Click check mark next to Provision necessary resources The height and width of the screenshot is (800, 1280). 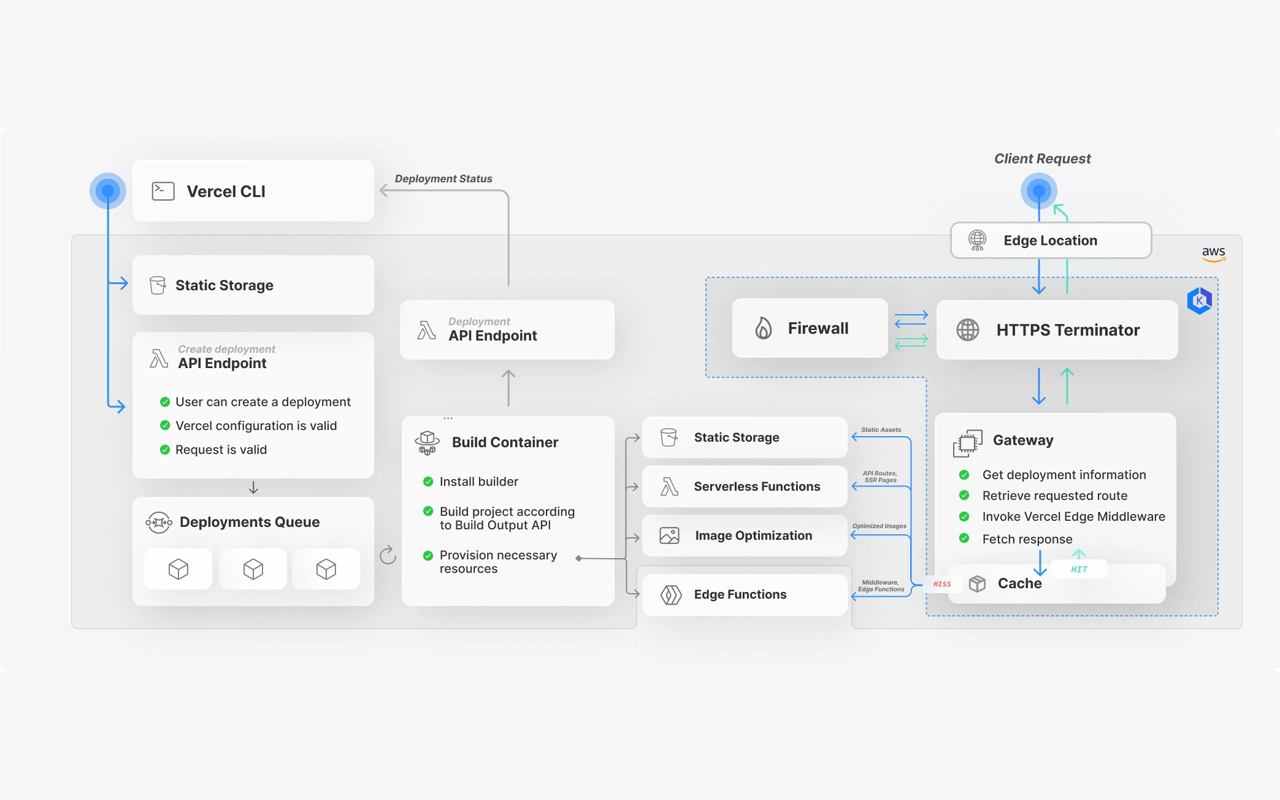click(x=428, y=556)
